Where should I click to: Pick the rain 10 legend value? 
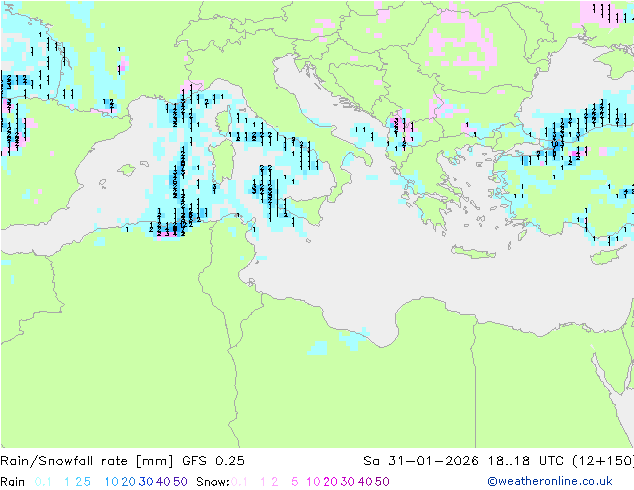(111, 482)
